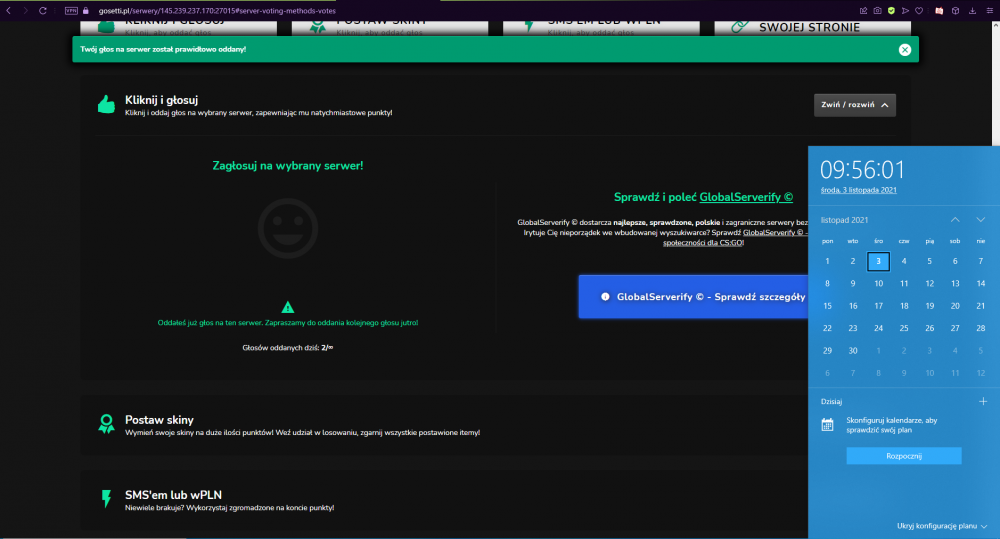Click the gosetti.pl URL address field
The image size is (1000, 539).
click(217, 11)
